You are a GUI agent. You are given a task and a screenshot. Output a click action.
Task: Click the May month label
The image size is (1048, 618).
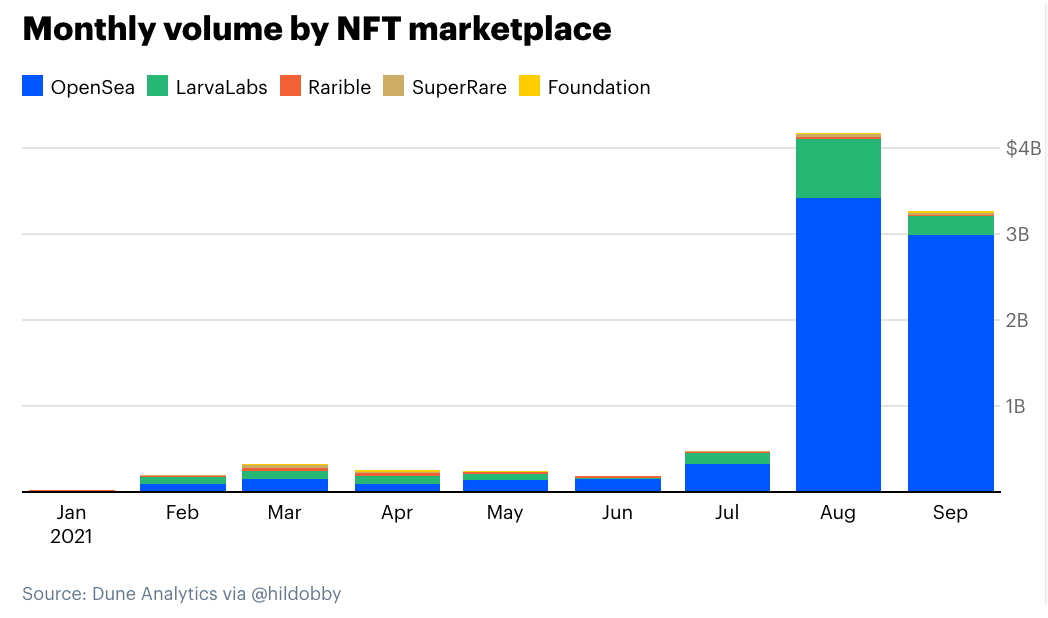(x=505, y=512)
